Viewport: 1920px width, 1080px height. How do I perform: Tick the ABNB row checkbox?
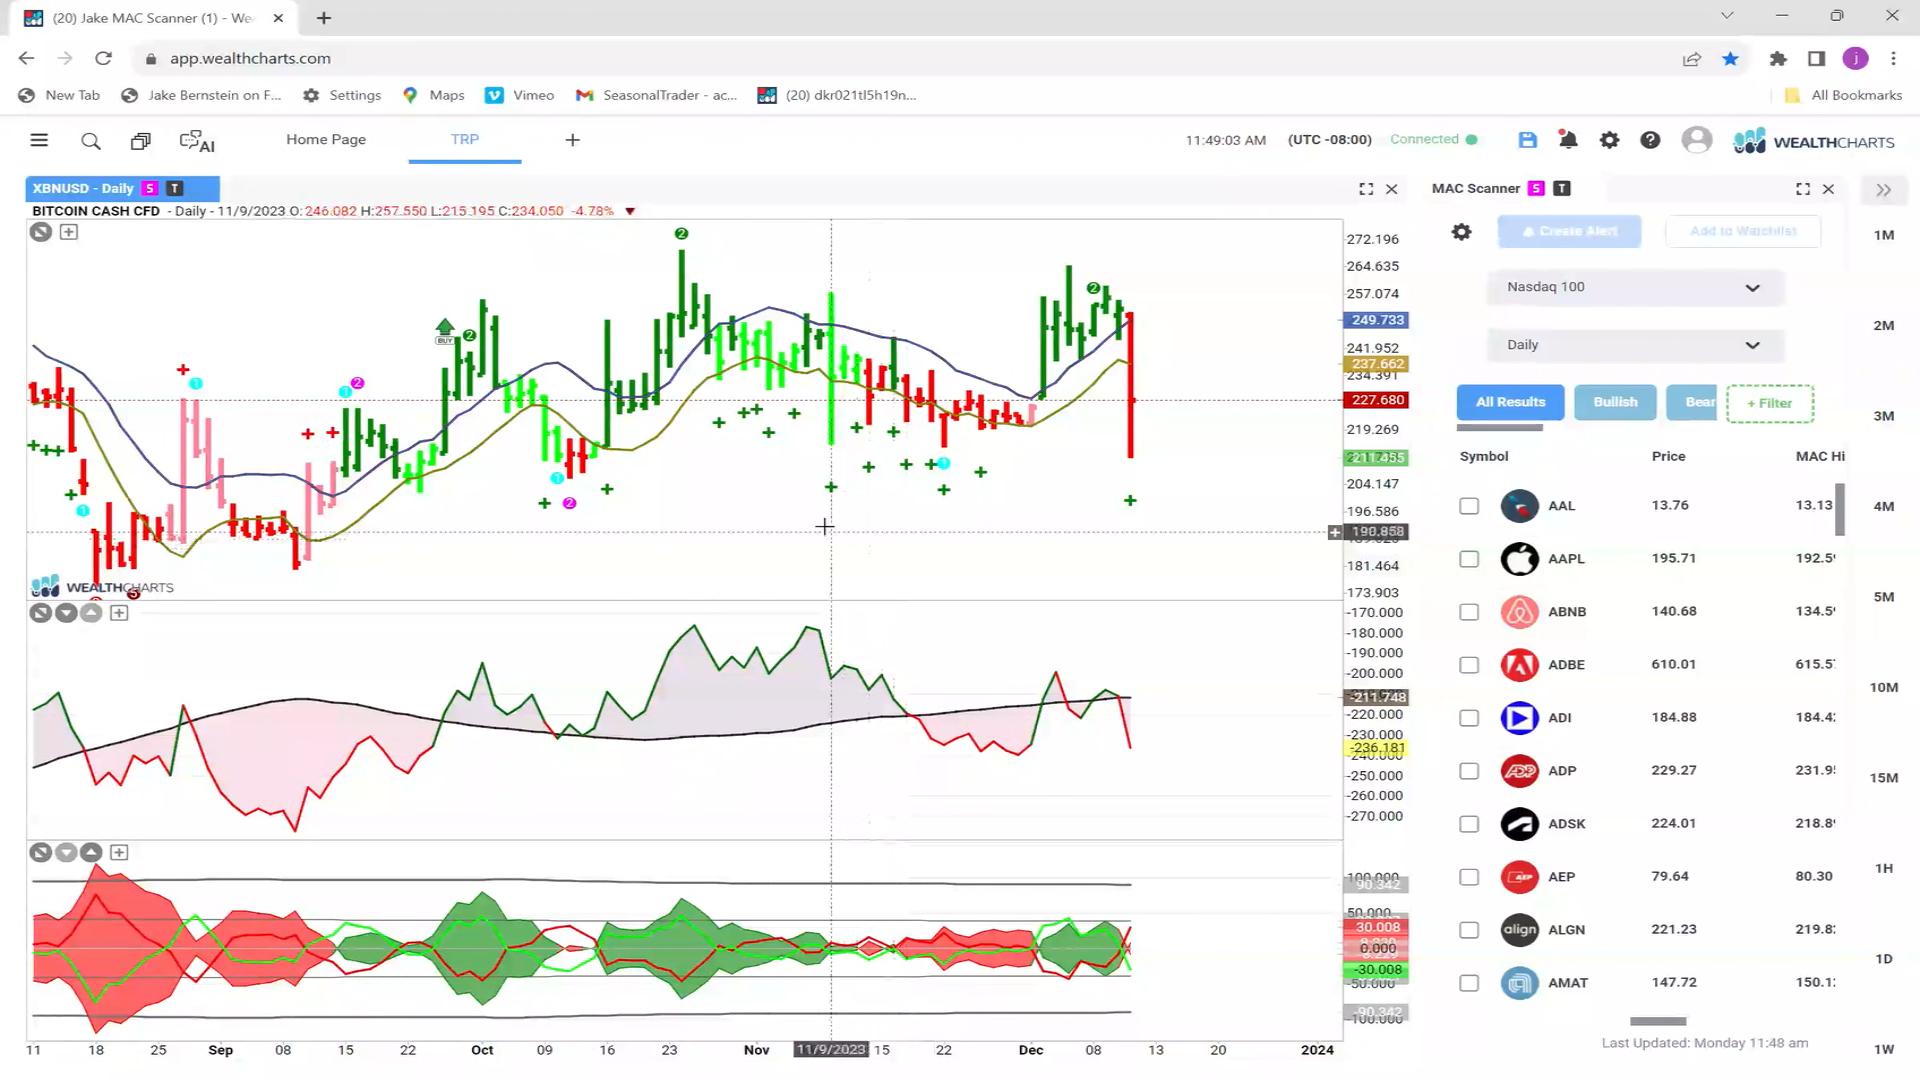click(1469, 612)
